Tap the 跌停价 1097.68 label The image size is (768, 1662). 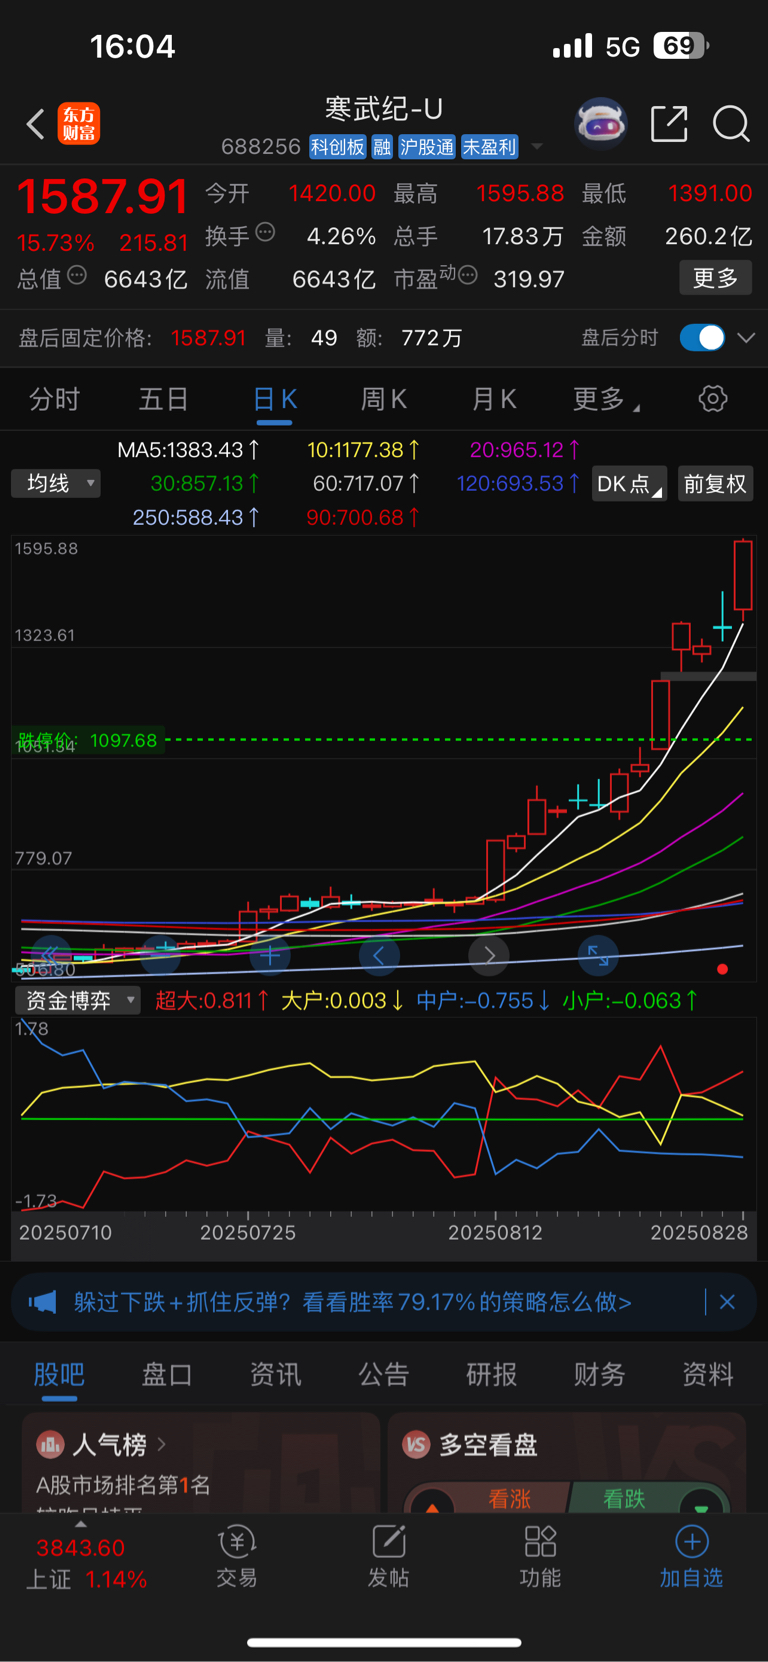88,740
